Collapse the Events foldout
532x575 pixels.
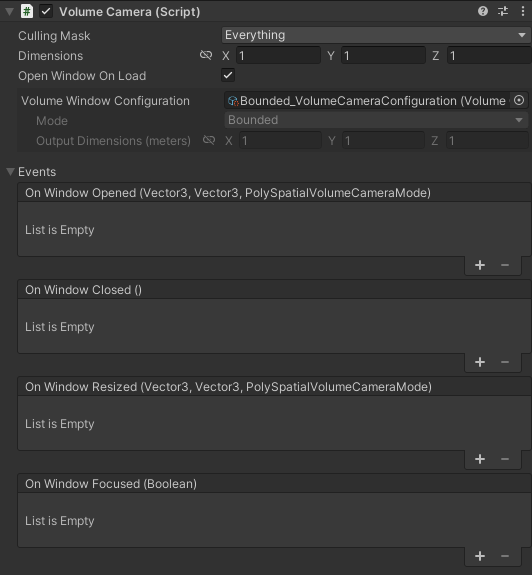pyautogui.click(x=10, y=172)
